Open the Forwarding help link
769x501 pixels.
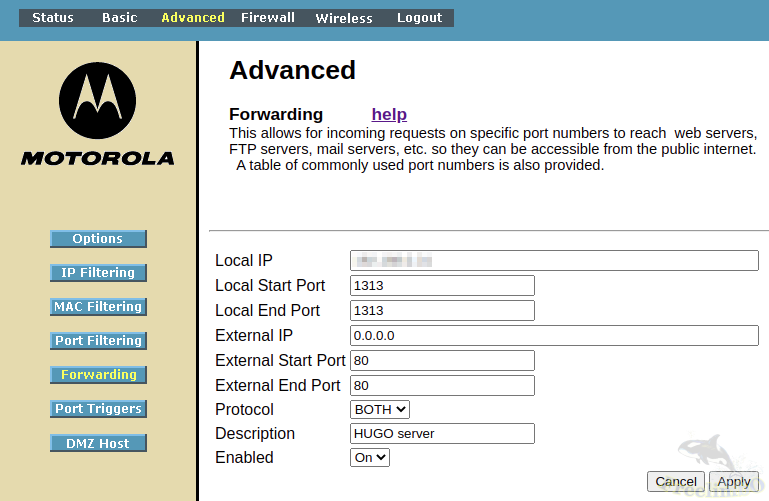(389, 114)
